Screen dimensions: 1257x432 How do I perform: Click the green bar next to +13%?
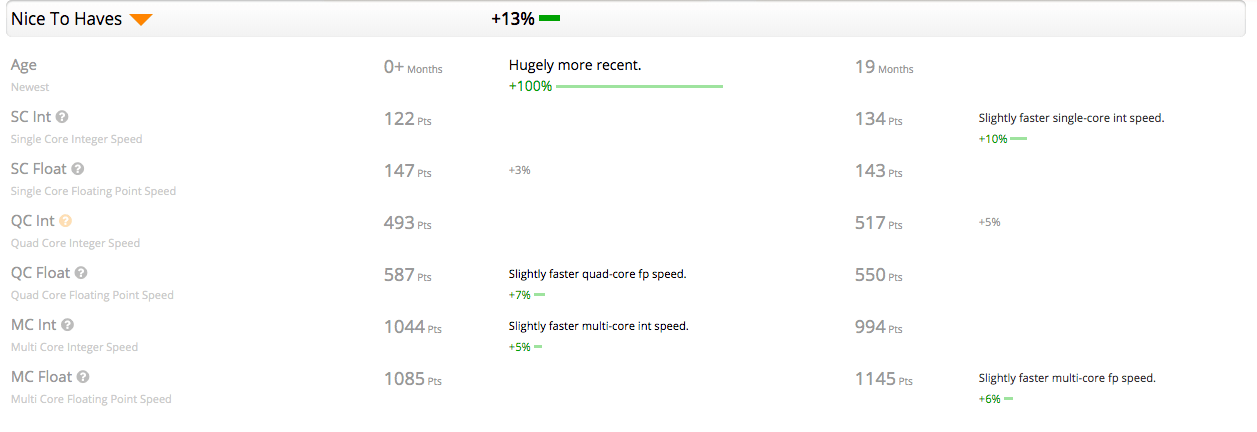point(549,19)
